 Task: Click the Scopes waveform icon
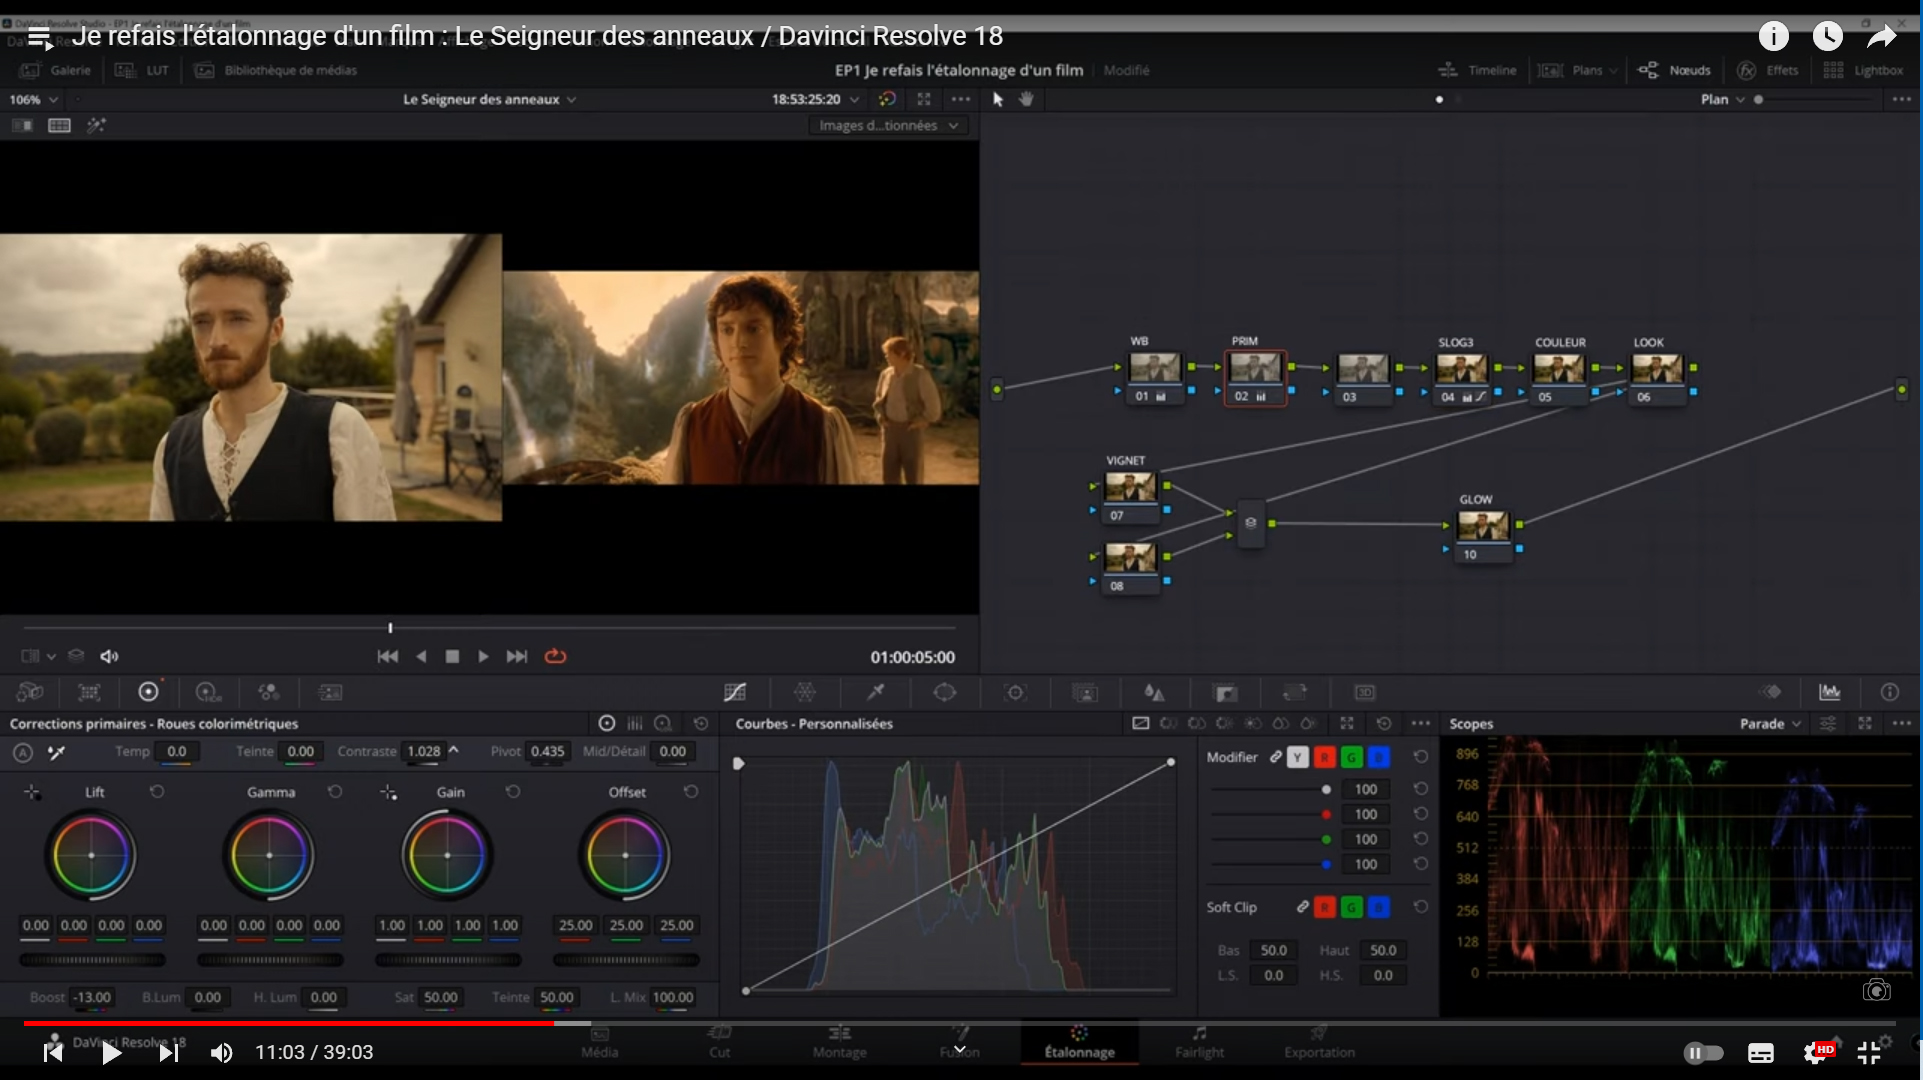tap(1829, 692)
